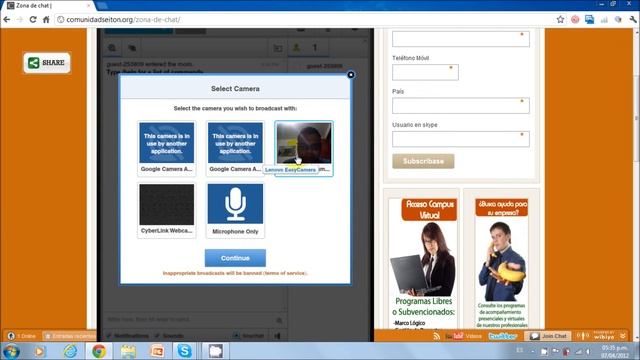Choose the CyberLink Webcam option
640x360 pixels.
(x=167, y=210)
